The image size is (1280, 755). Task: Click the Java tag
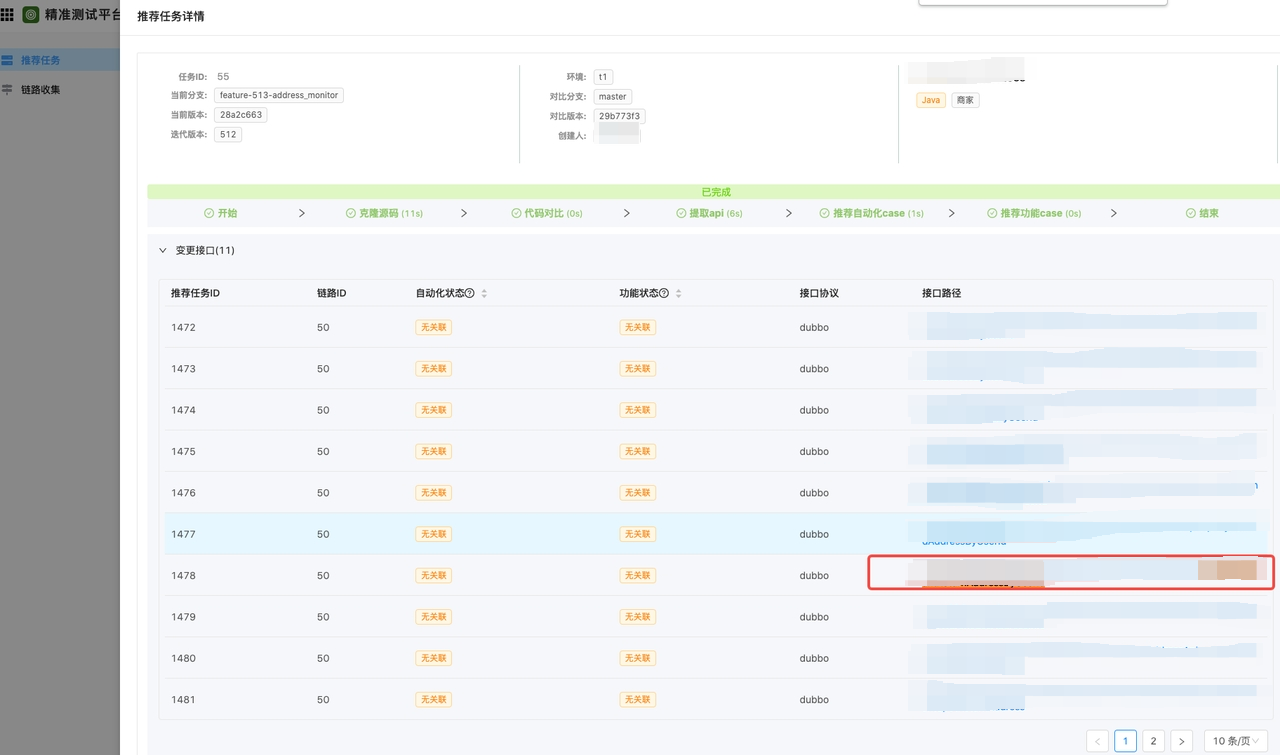tap(931, 100)
